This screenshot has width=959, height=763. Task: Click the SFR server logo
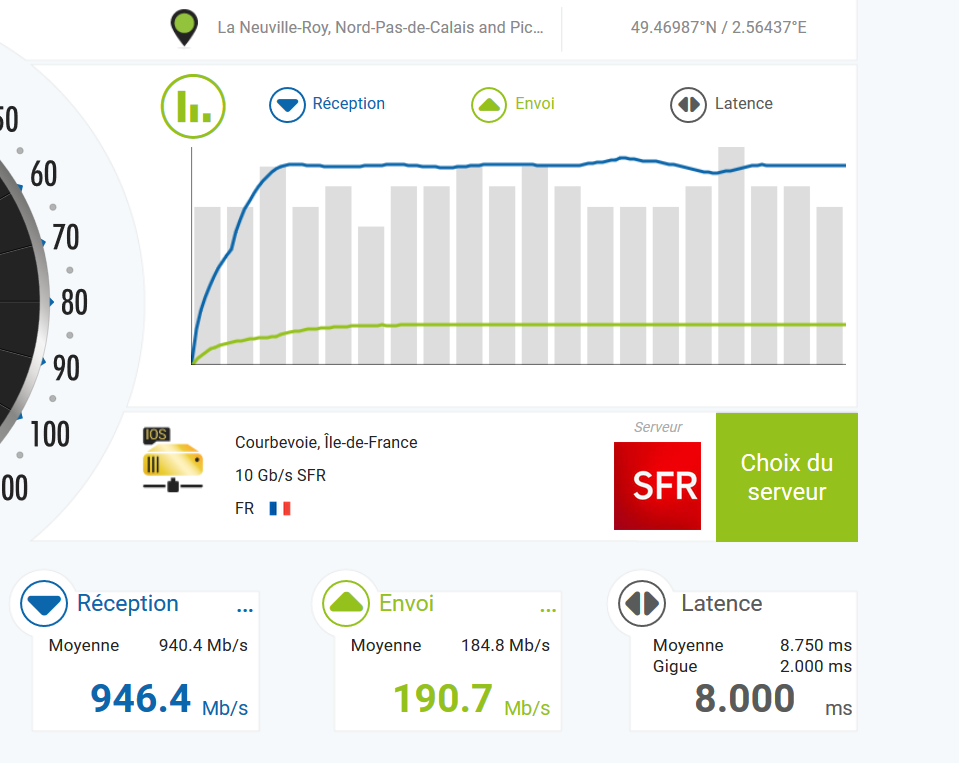click(x=657, y=485)
